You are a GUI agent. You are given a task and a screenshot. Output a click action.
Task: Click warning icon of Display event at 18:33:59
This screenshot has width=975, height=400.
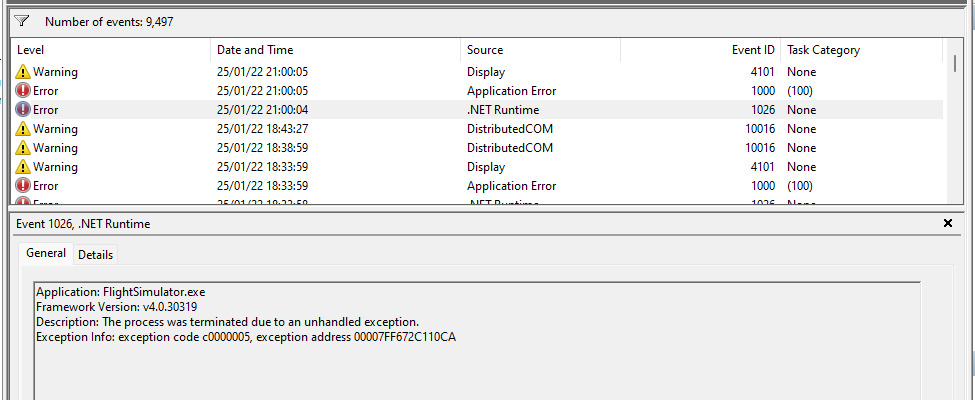(x=24, y=167)
